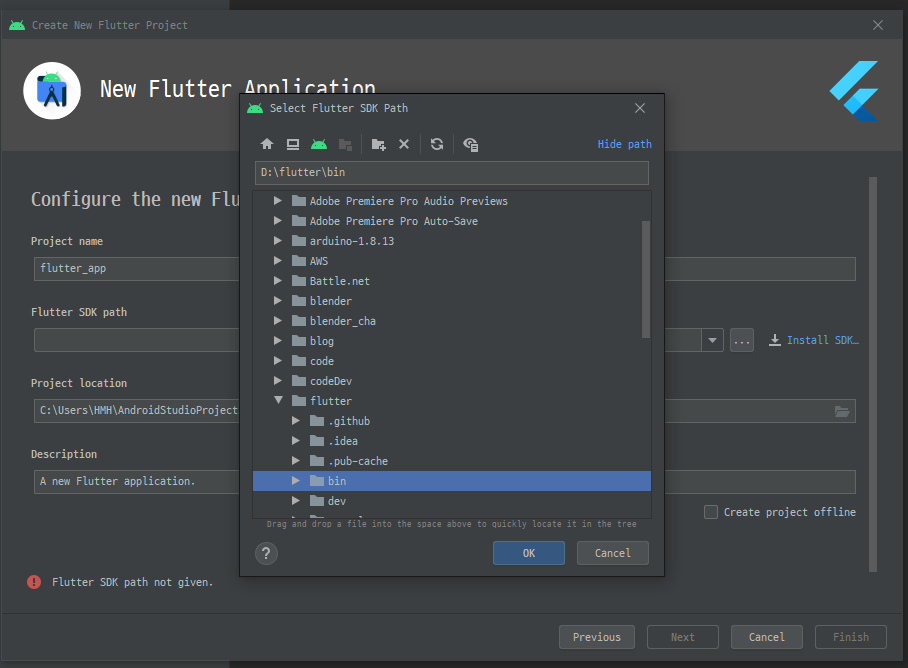908x668 pixels.
Task: Select blender folder in tree
Action: [x=331, y=301]
